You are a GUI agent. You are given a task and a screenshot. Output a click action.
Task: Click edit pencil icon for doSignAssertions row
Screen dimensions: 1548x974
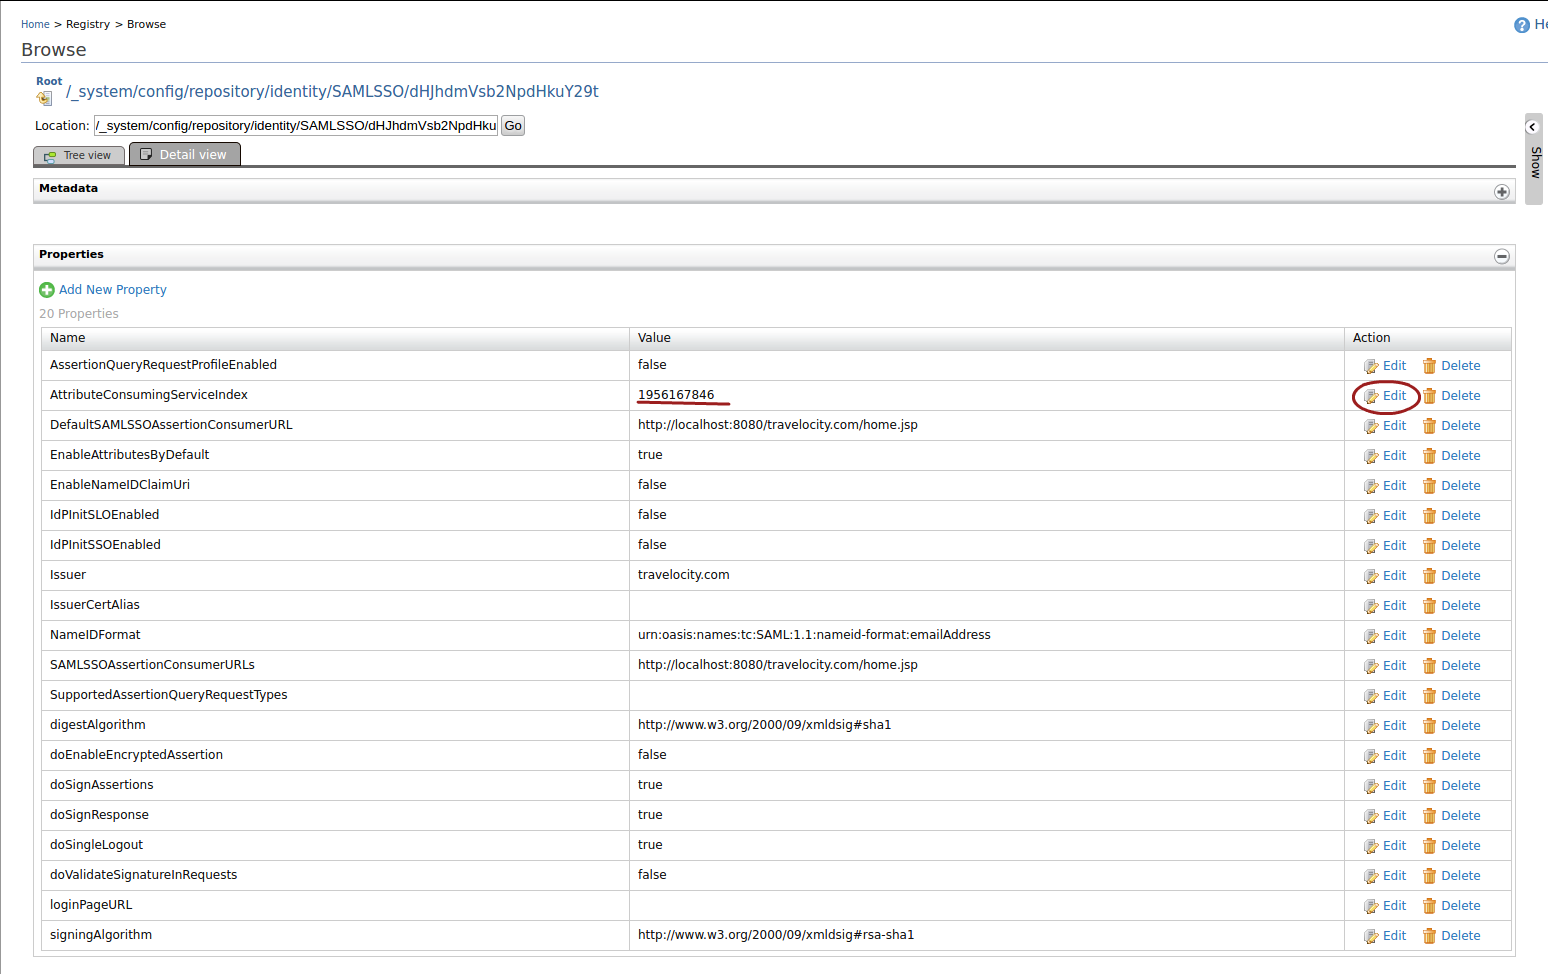click(1371, 786)
